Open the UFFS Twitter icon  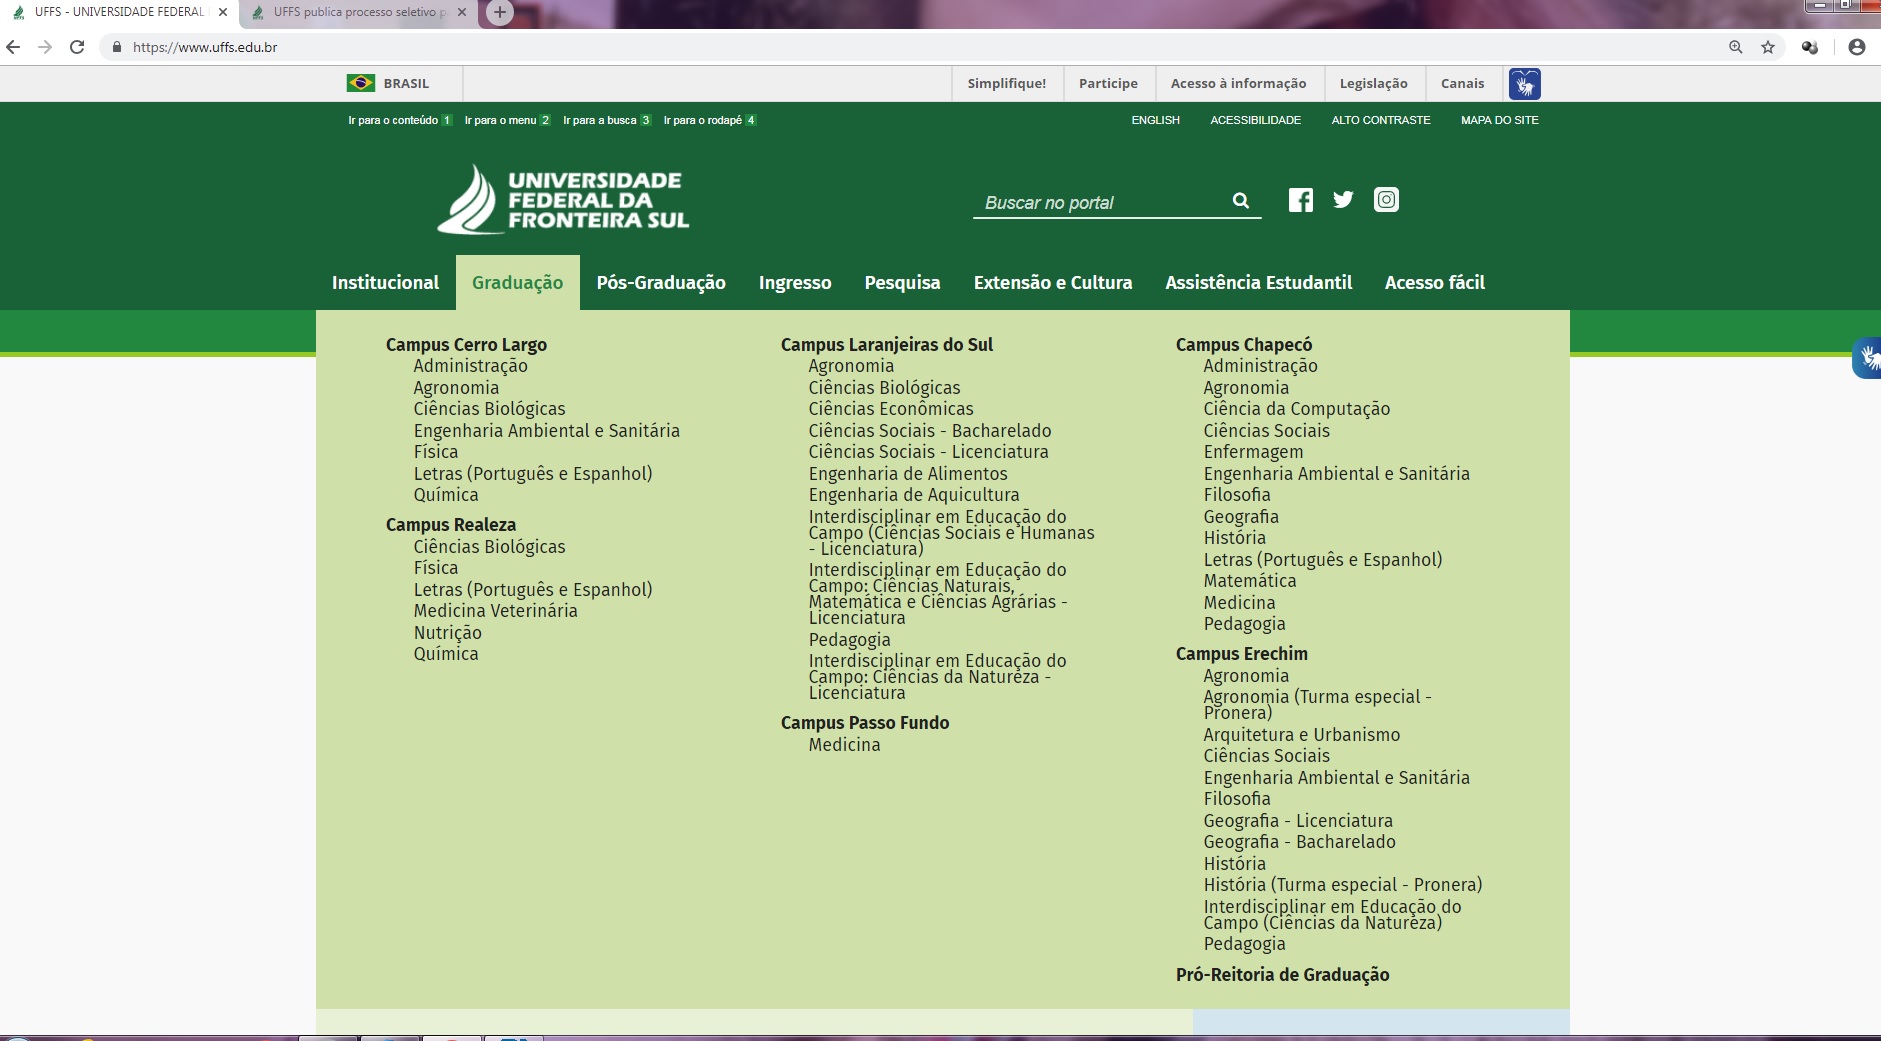click(x=1343, y=200)
